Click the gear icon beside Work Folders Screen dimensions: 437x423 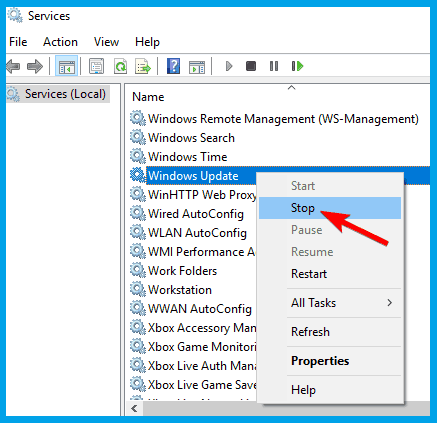138,270
